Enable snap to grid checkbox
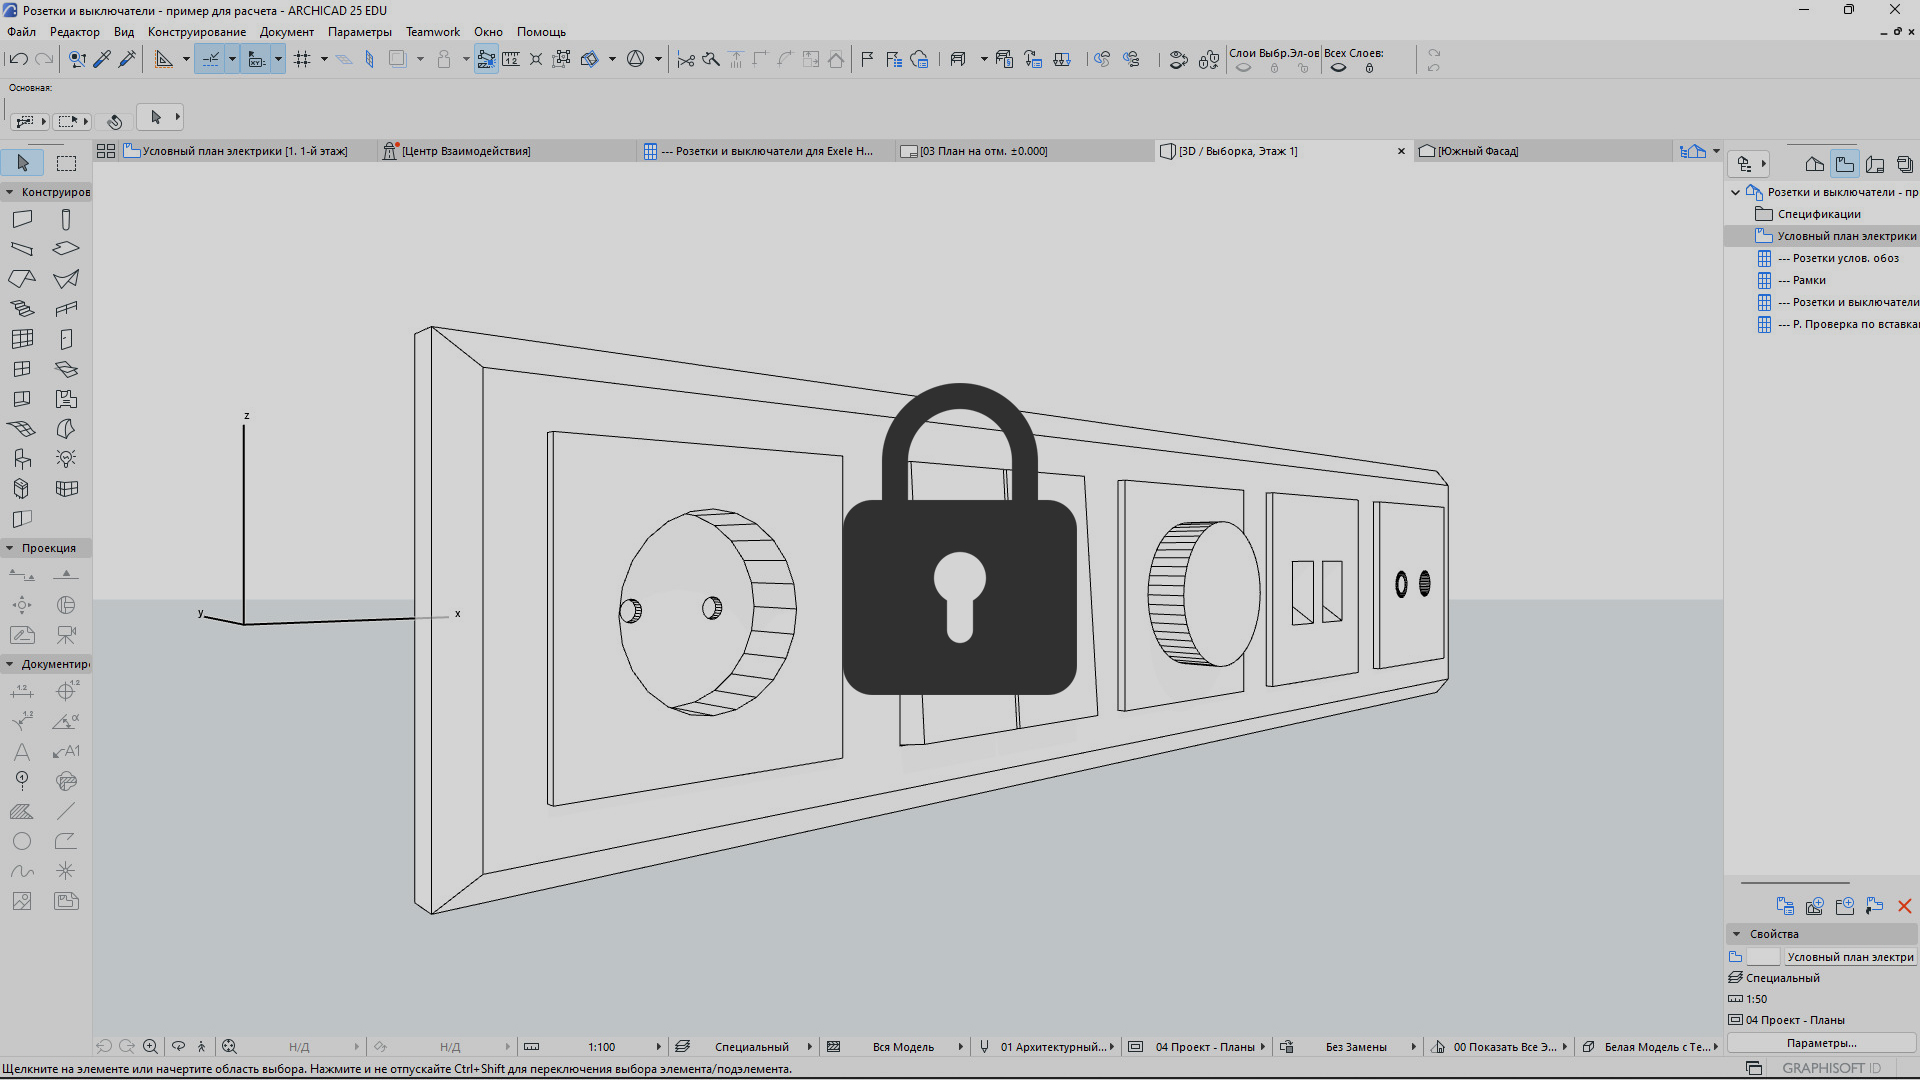This screenshot has height=1080, width=1920. pyautogui.click(x=302, y=59)
